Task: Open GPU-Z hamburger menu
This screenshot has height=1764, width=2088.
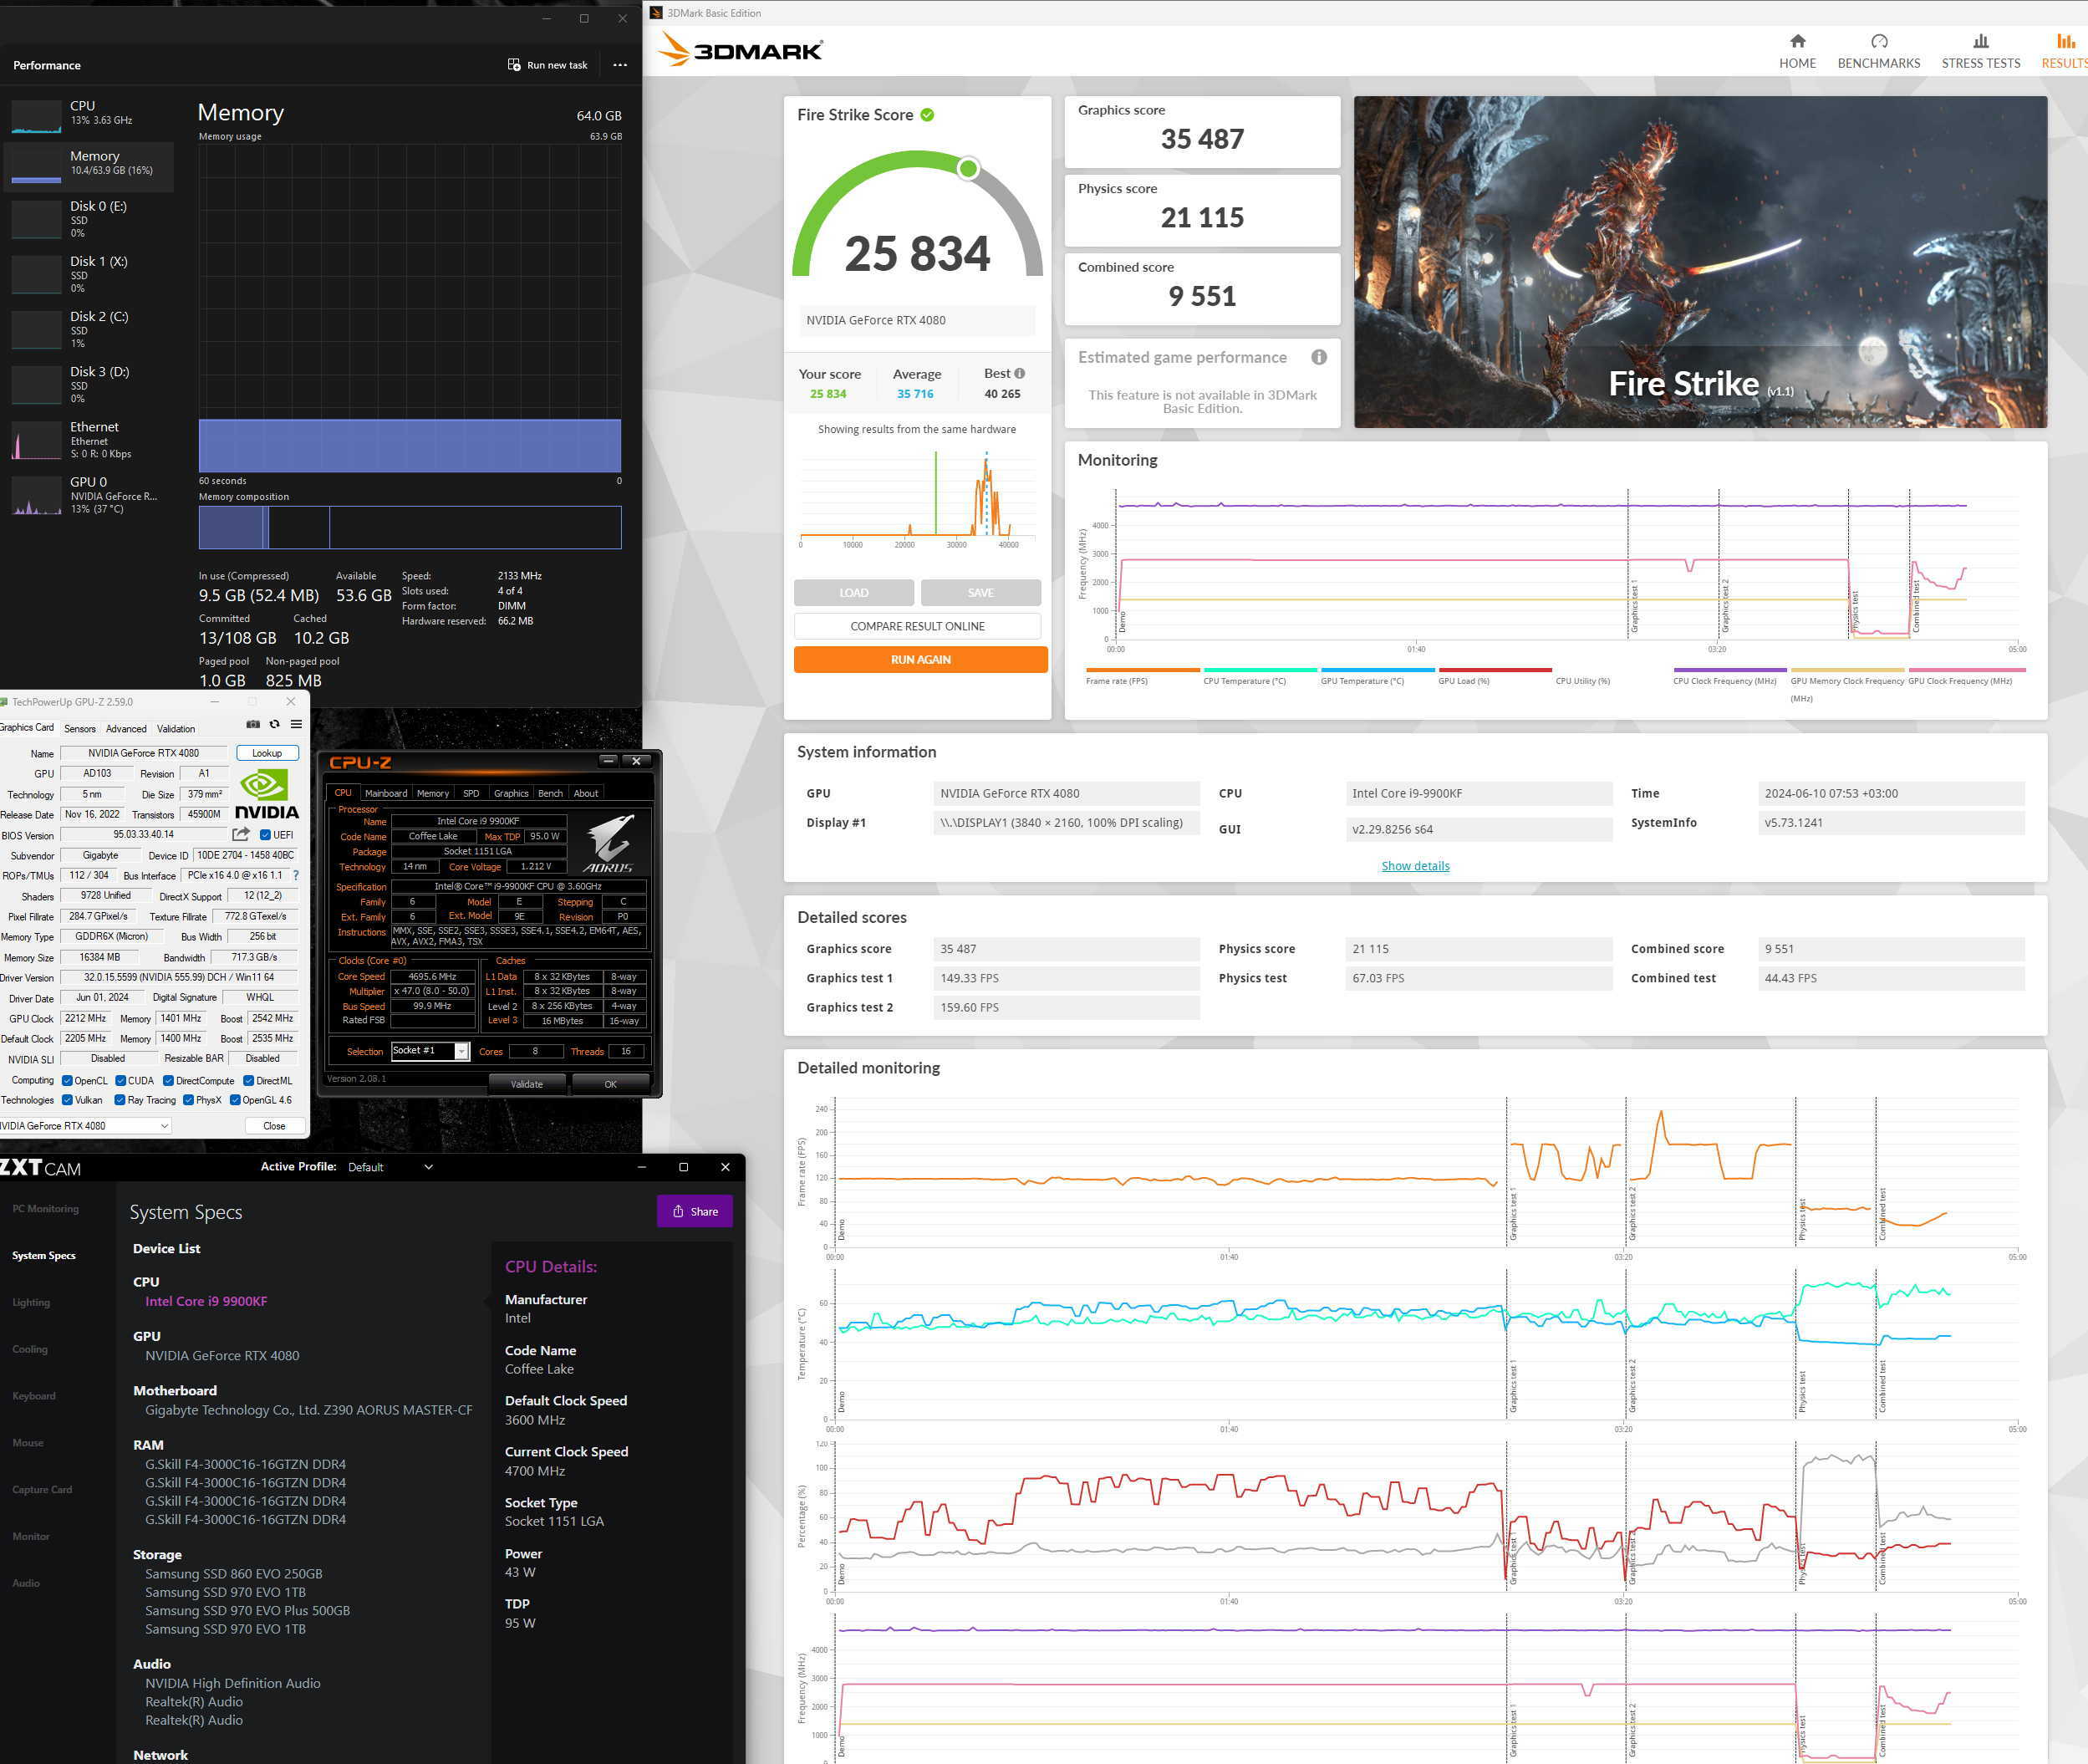Action: tap(296, 724)
